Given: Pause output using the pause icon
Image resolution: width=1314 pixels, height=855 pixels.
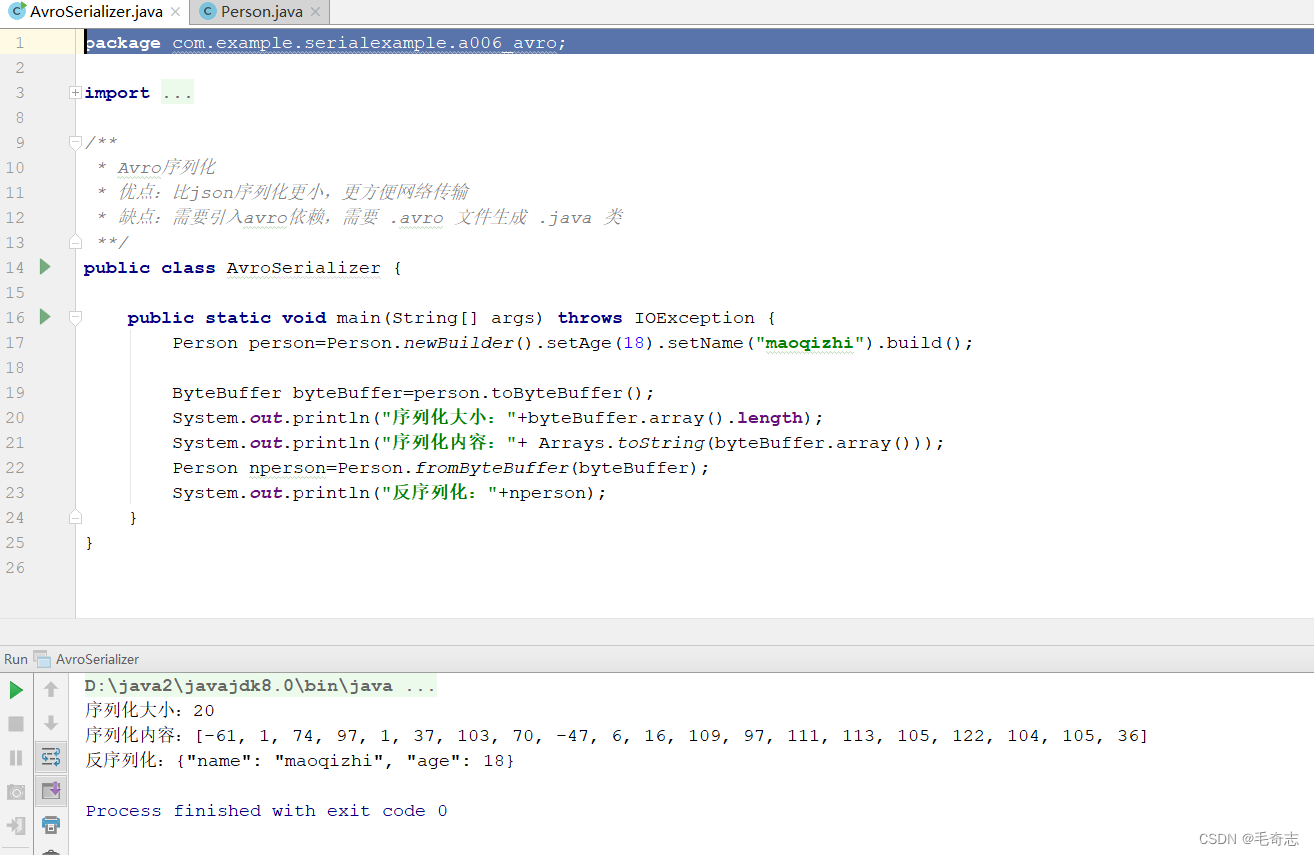Looking at the screenshot, I should [x=16, y=757].
